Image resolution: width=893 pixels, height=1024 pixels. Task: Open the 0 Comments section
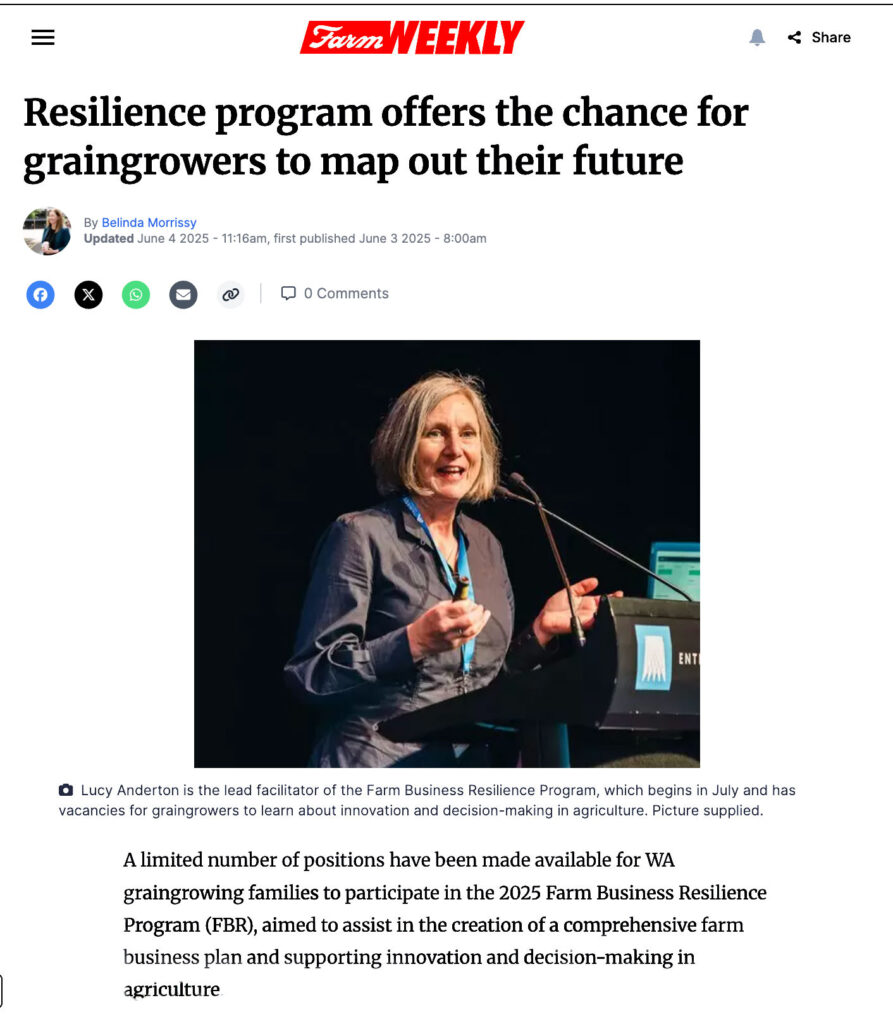[334, 293]
